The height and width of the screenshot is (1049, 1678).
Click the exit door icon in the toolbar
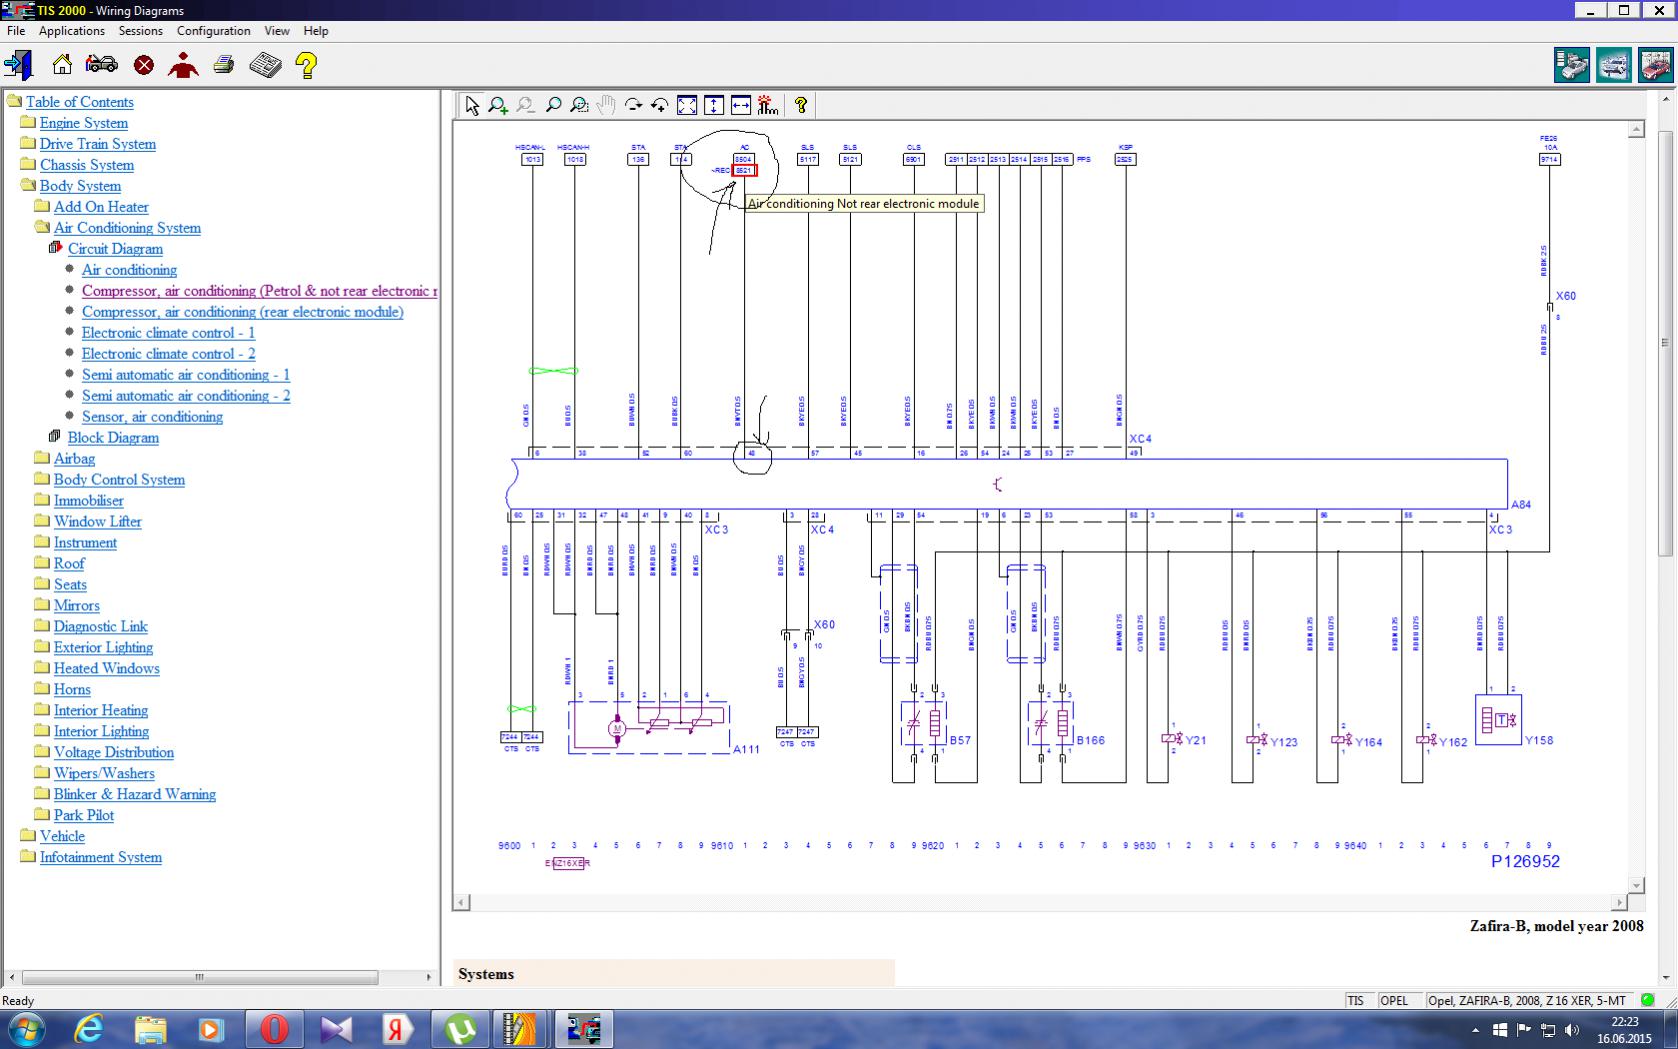(x=18, y=66)
